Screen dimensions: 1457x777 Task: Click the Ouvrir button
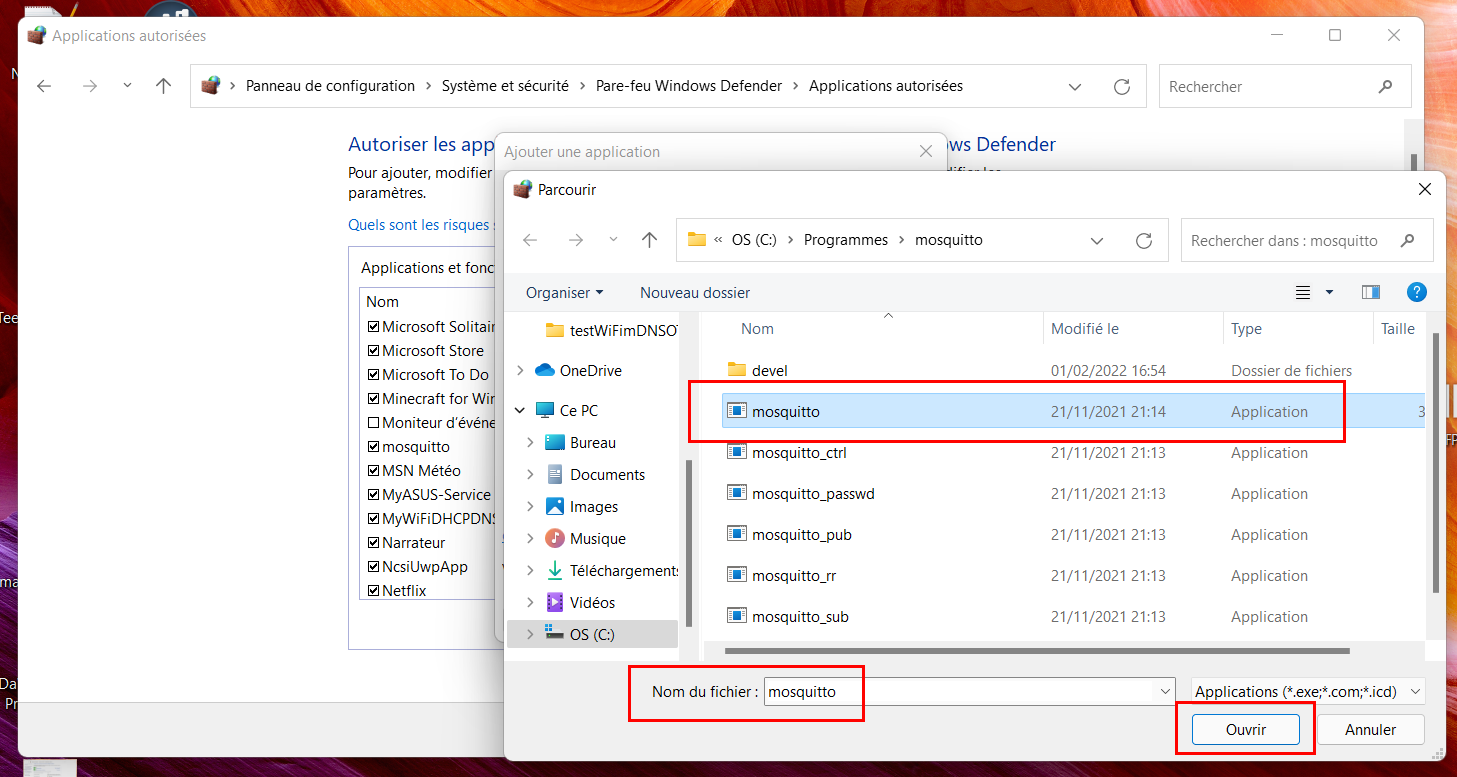tap(1246, 729)
